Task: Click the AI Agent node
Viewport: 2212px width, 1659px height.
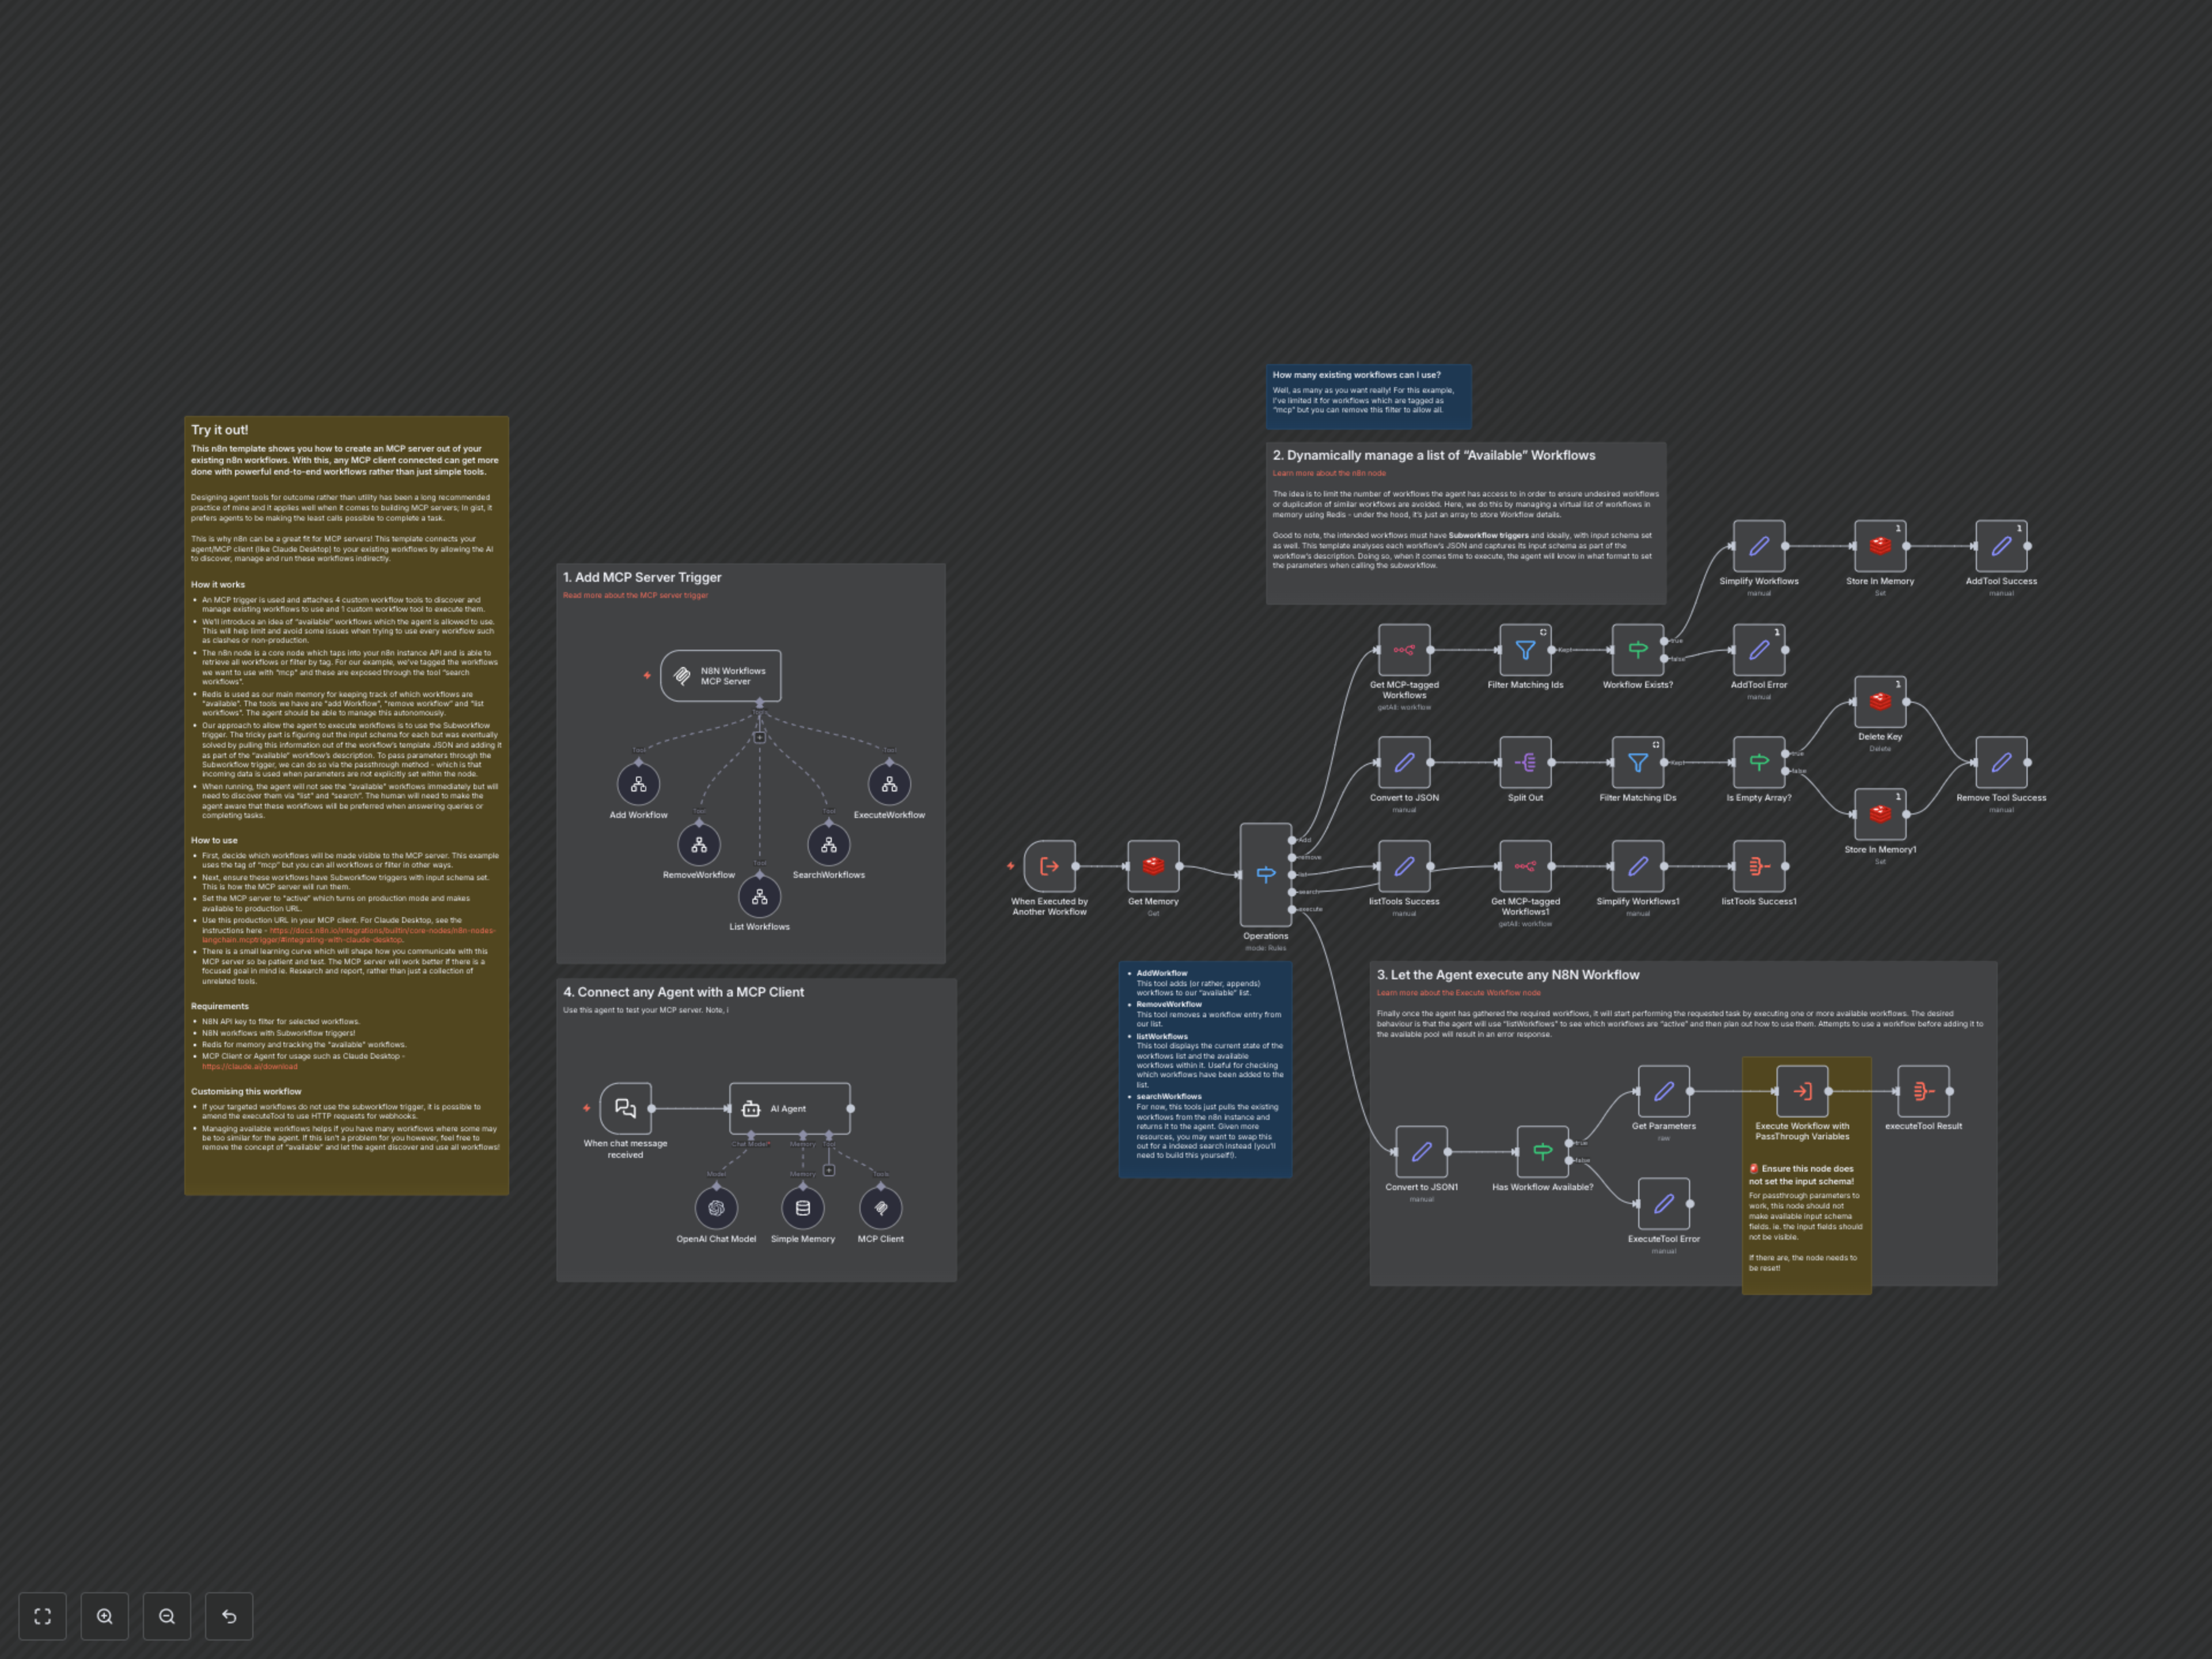Action: [x=789, y=1108]
